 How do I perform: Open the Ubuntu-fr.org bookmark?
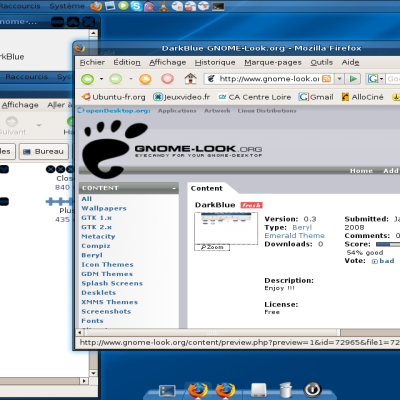(x=114, y=97)
